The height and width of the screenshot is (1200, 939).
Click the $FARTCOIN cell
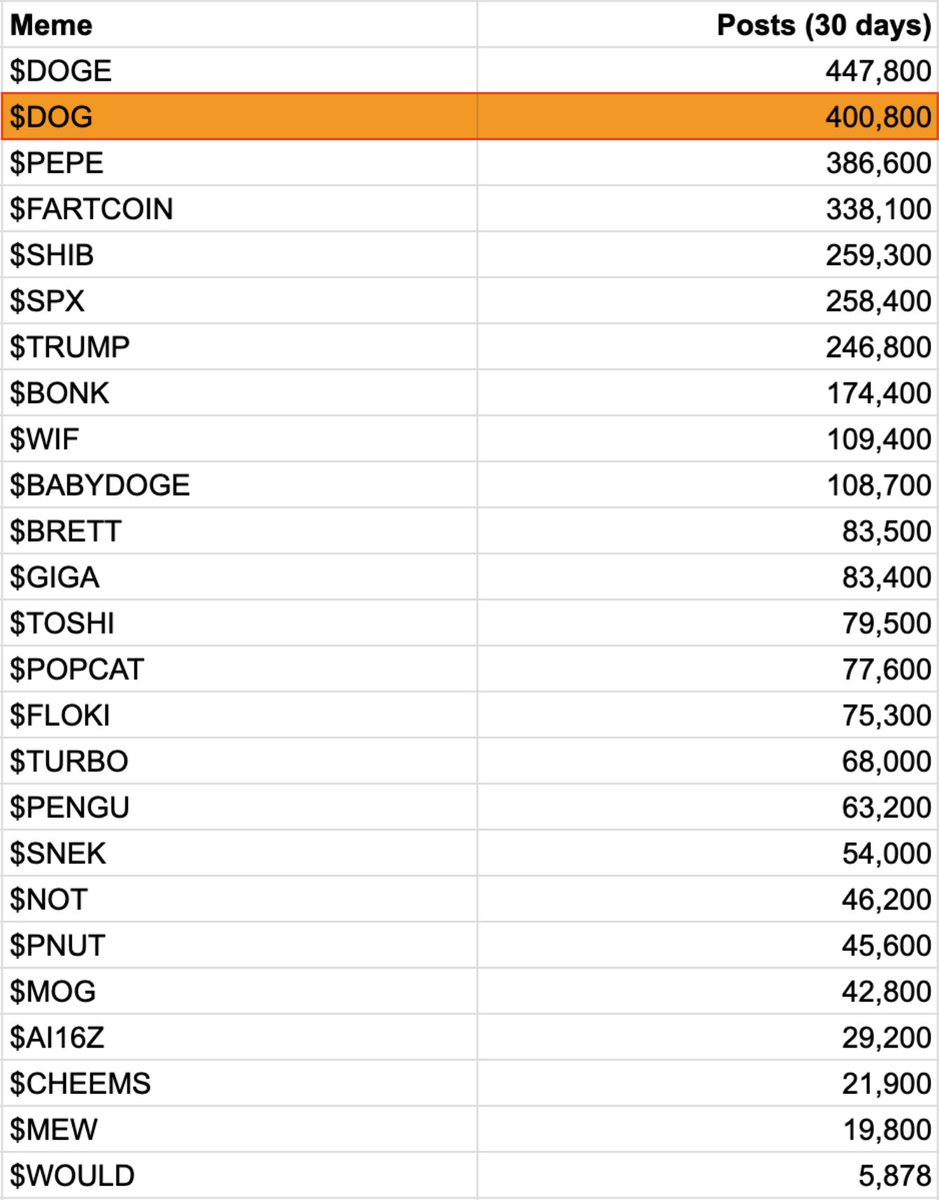tap(240, 208)
